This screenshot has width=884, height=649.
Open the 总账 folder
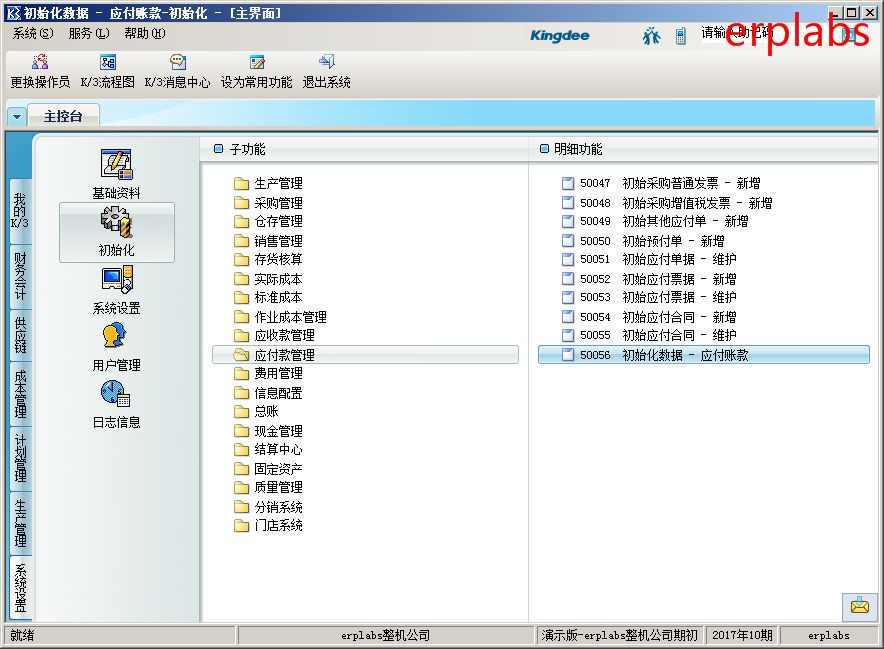(257, 411)
